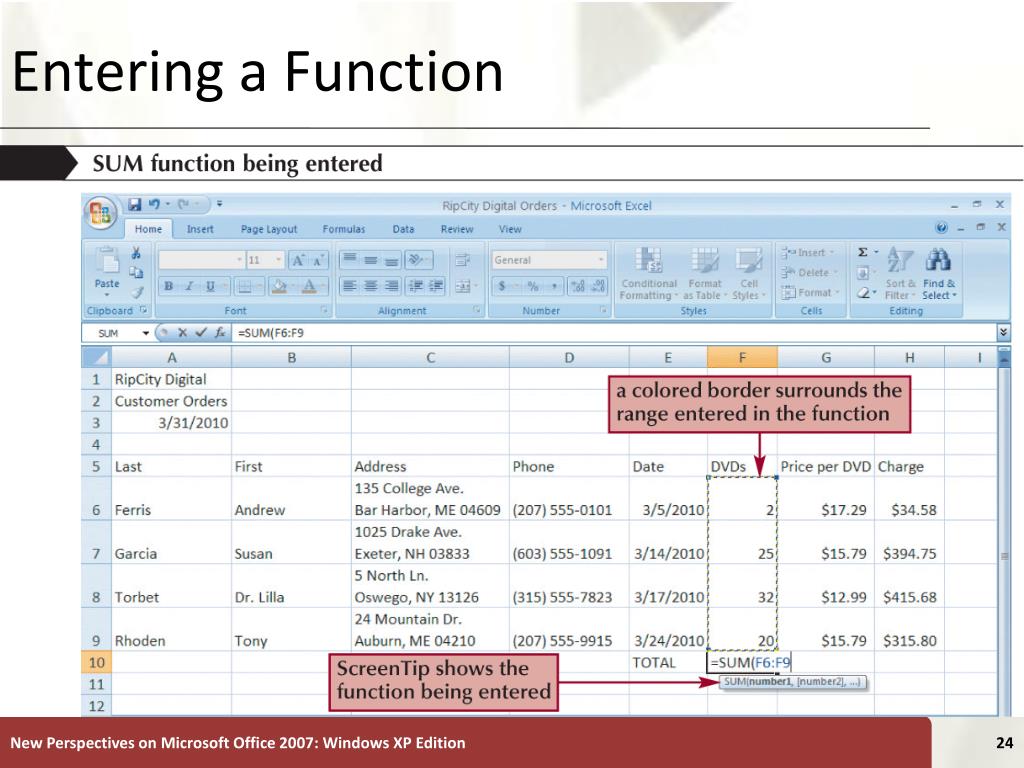
Task: Toggle Underline formatting
Action: 210,286
